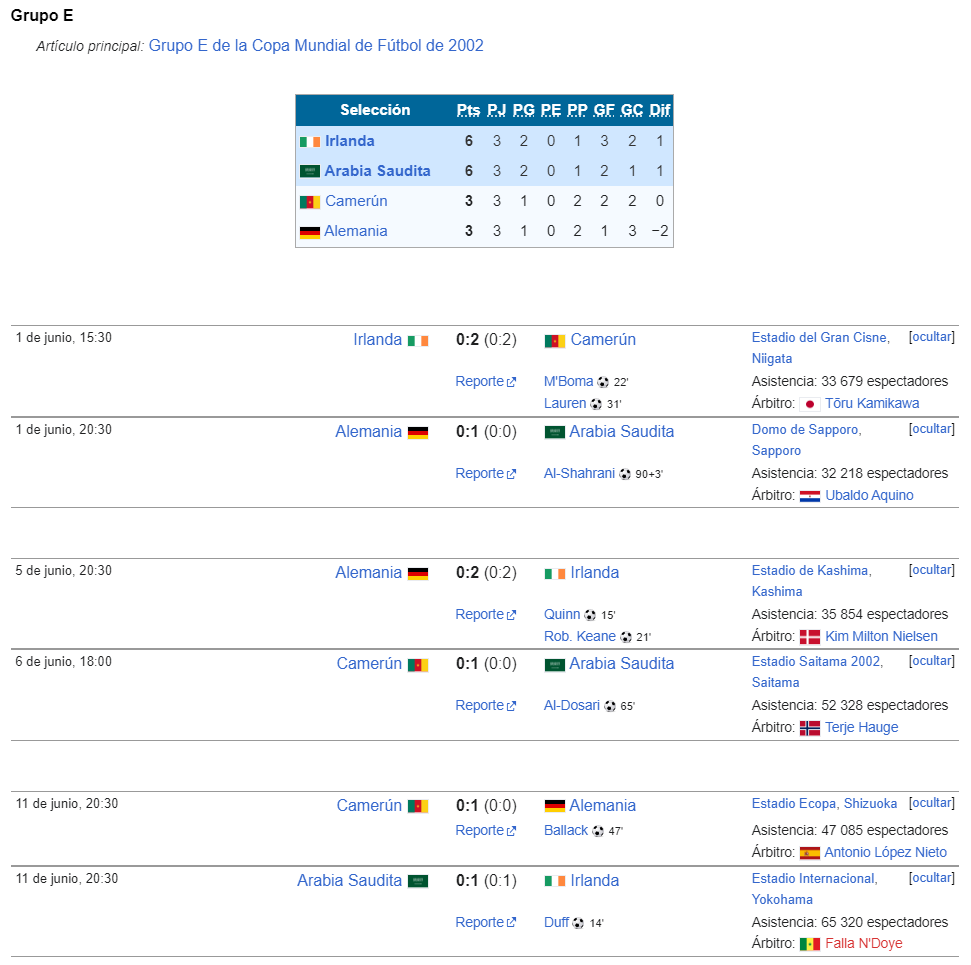Open the Estadio del Gran Cisne link
This screenshot has width=971, height=965.
coord(821,338)
